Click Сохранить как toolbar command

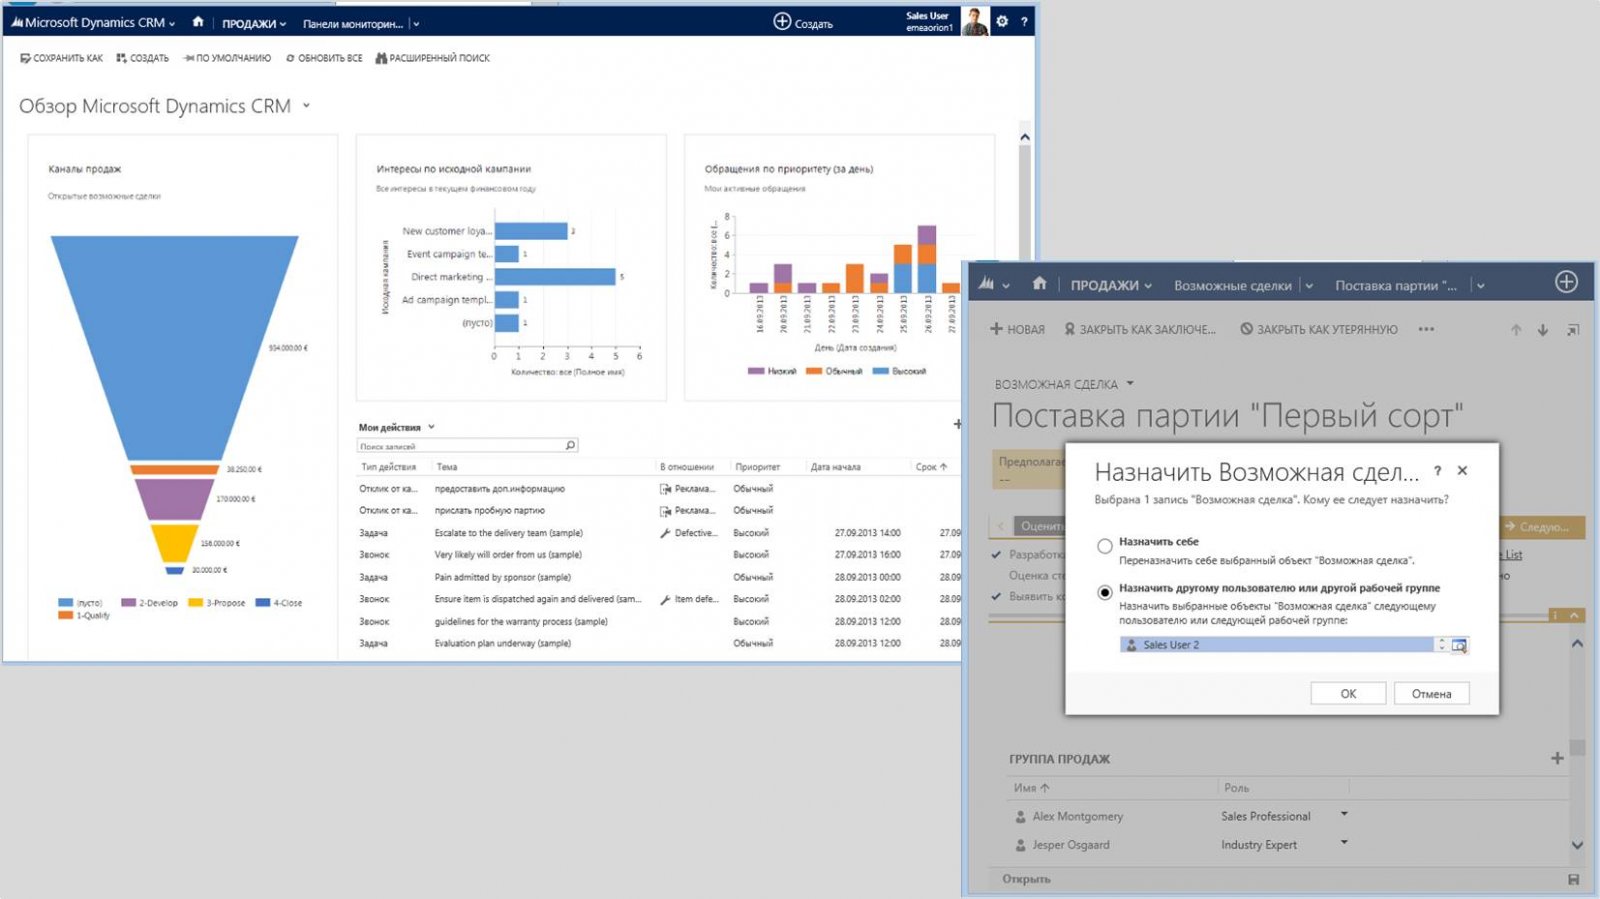pos(61,58)
